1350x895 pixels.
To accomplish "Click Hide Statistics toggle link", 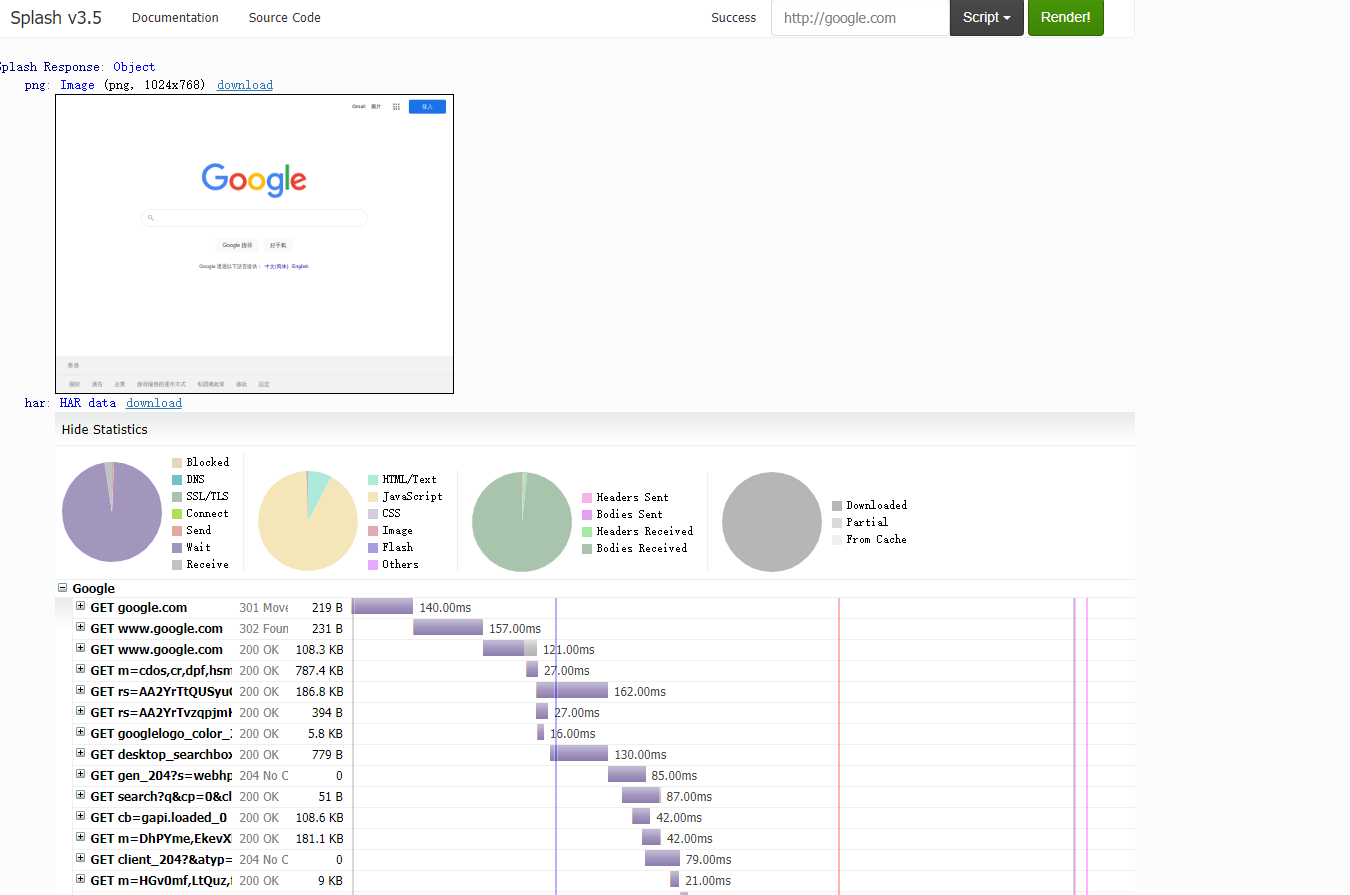I will [104, 430].
